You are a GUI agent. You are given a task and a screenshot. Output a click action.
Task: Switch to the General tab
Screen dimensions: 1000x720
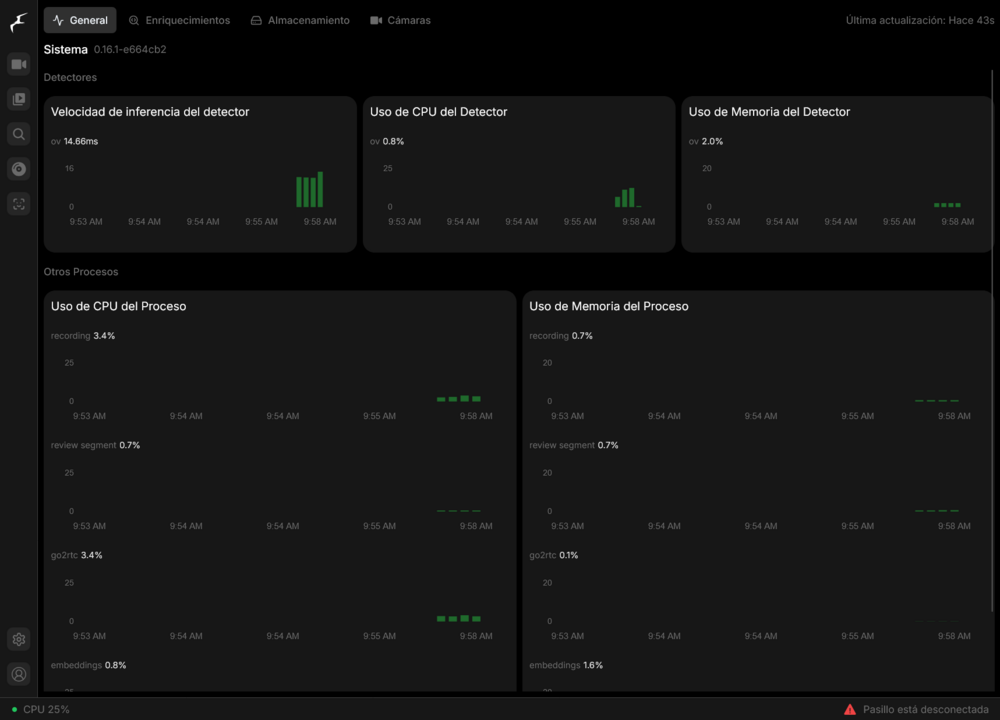[80, 20]
